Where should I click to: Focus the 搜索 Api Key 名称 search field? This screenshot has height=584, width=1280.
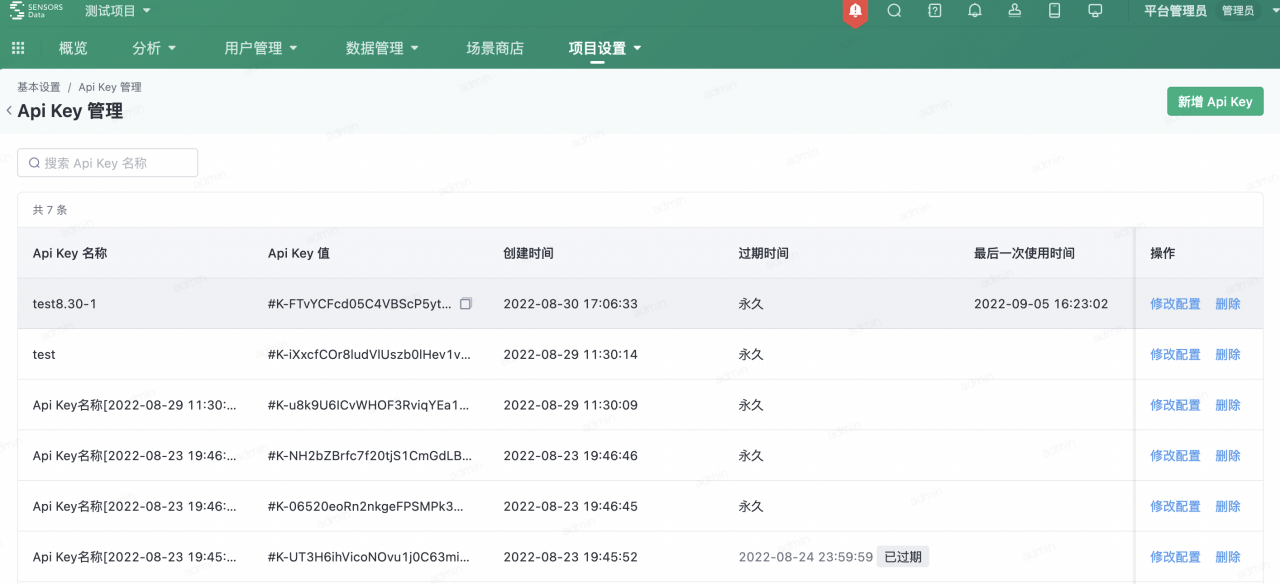108,163
